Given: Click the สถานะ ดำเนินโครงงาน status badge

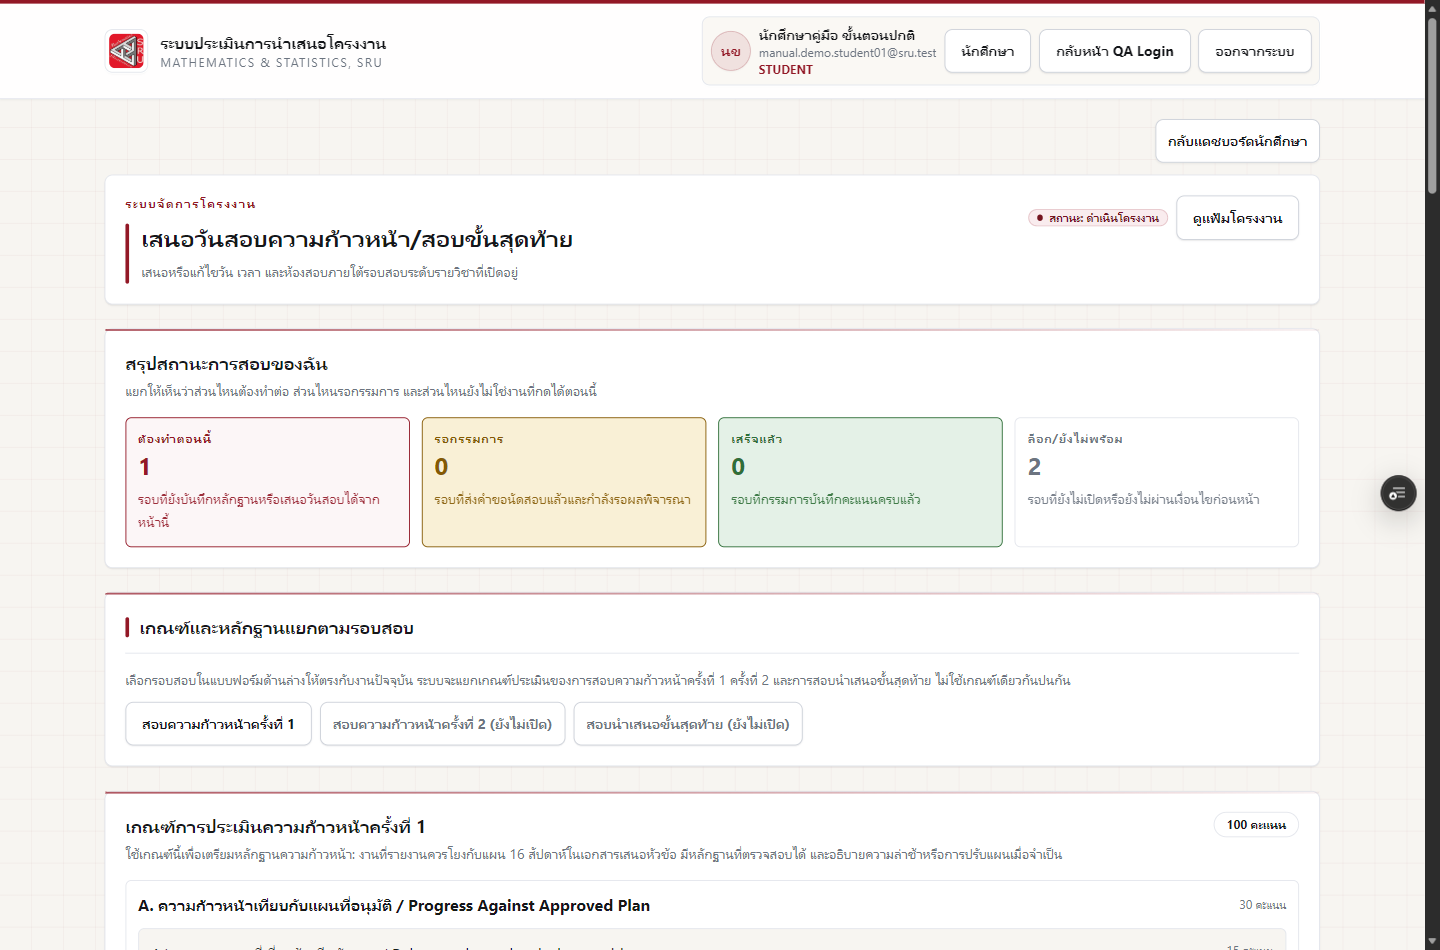Looking at the screenshot, I should pos(1098,218).
